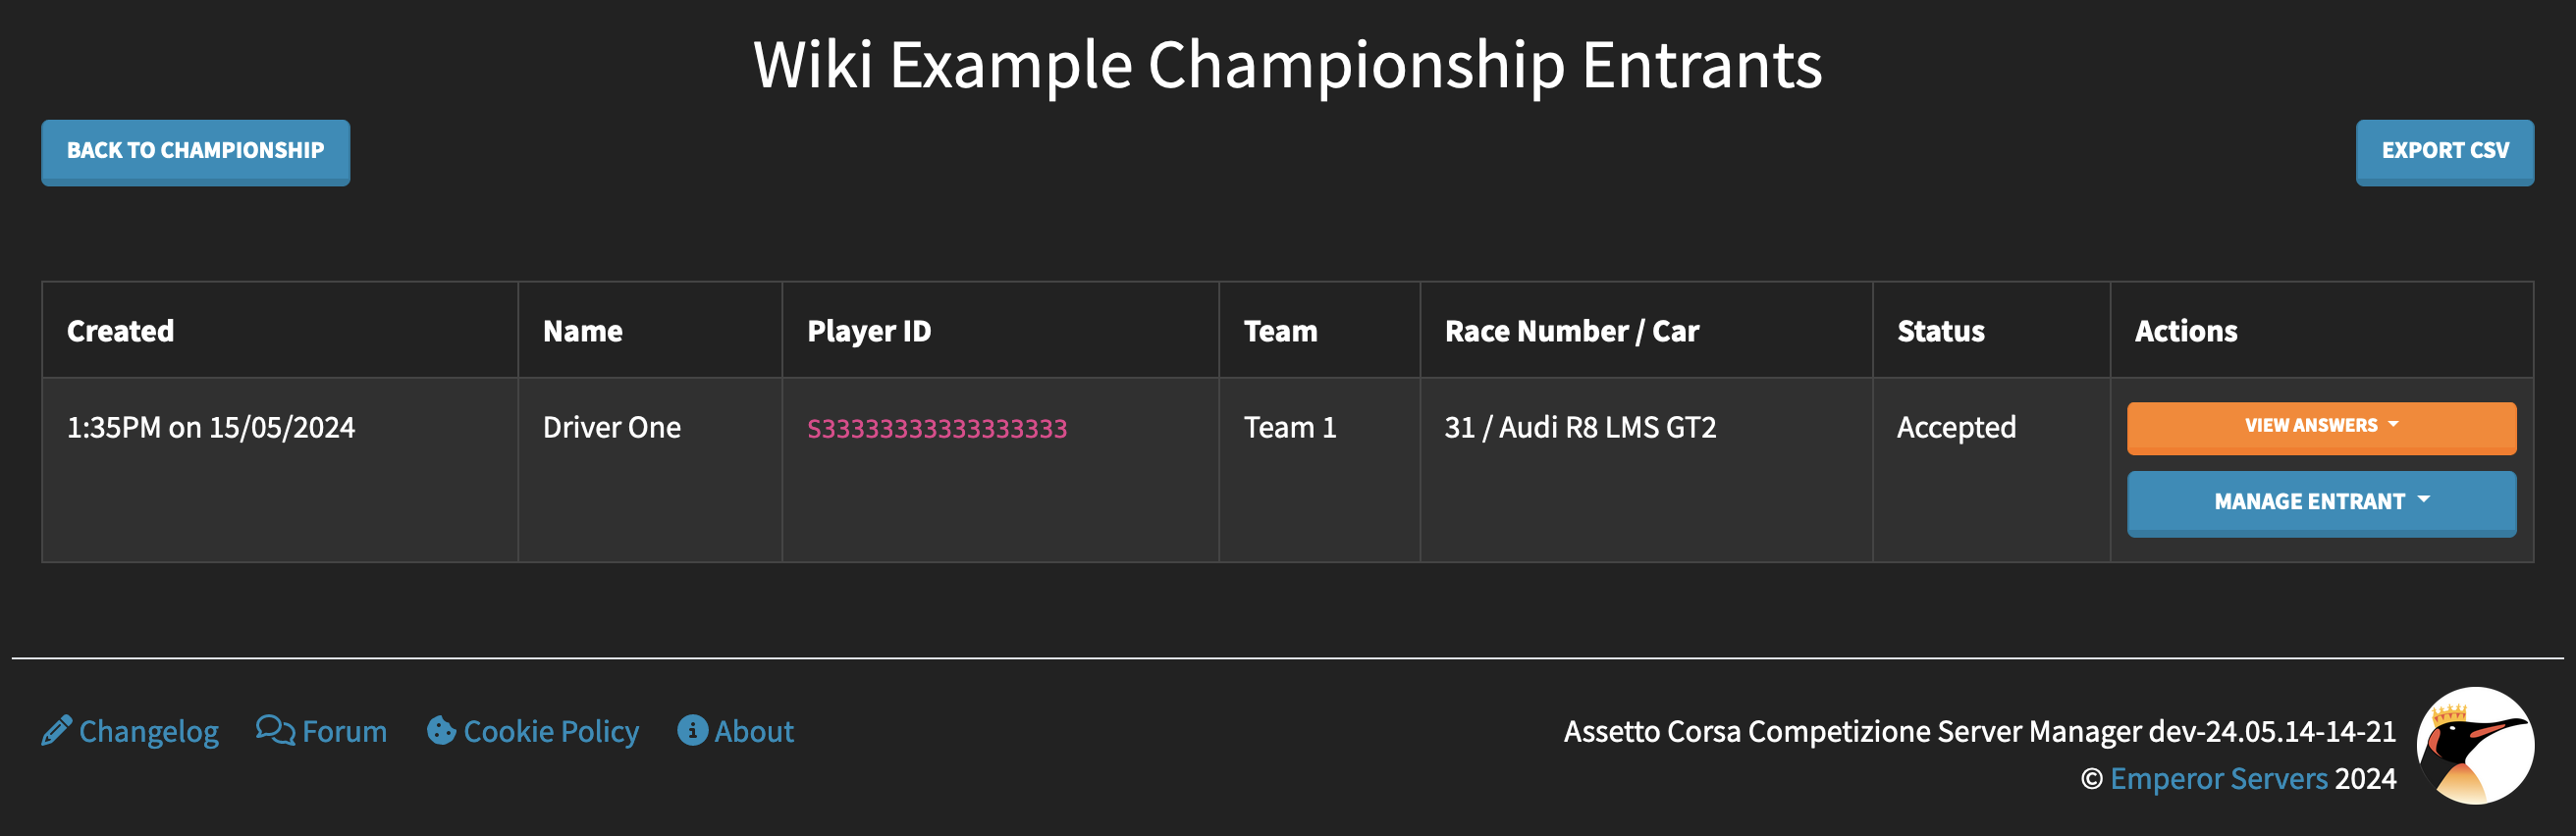
Task: Select the Driver One name cell
Action: click(x=611, y=428)
